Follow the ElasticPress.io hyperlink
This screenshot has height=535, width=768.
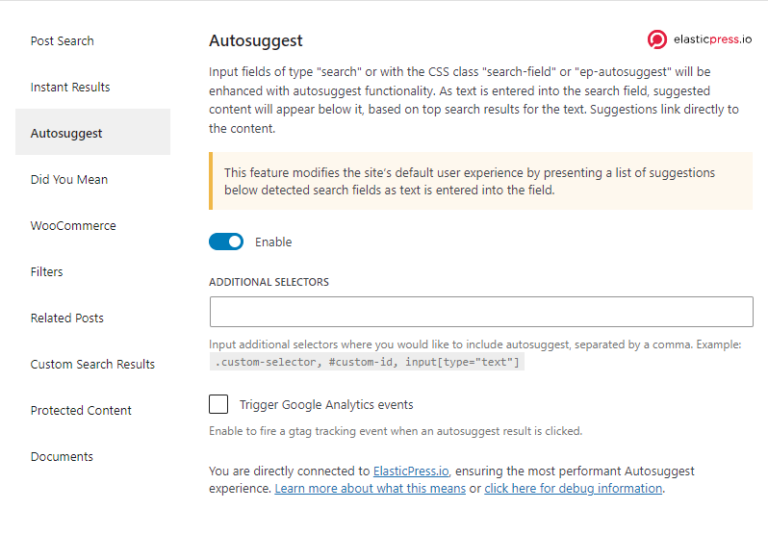click(x=411, y=471)
